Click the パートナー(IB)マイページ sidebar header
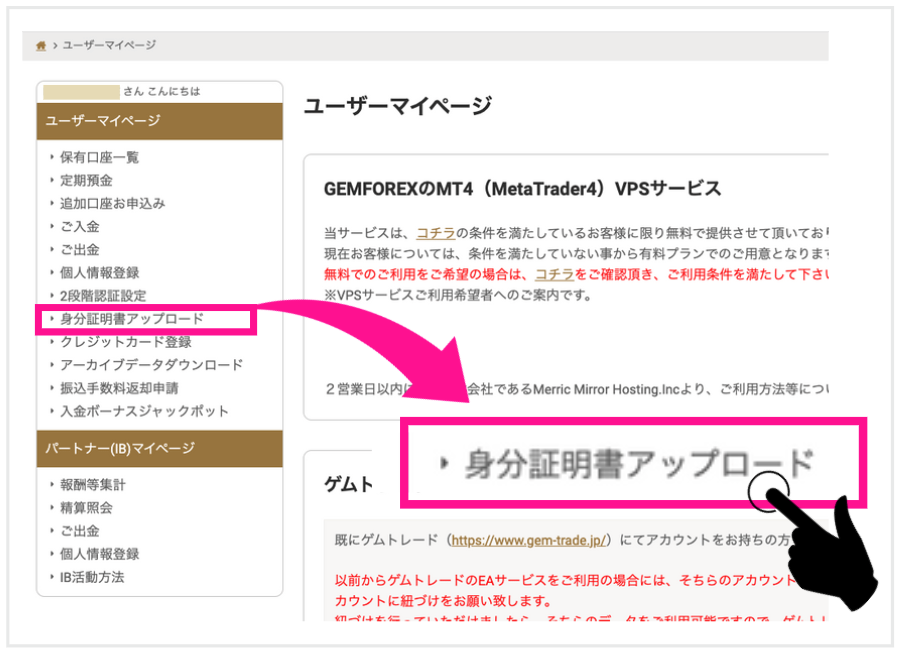Image resolution: width=902 pixels, height=653 pixels. pos(159,448)
